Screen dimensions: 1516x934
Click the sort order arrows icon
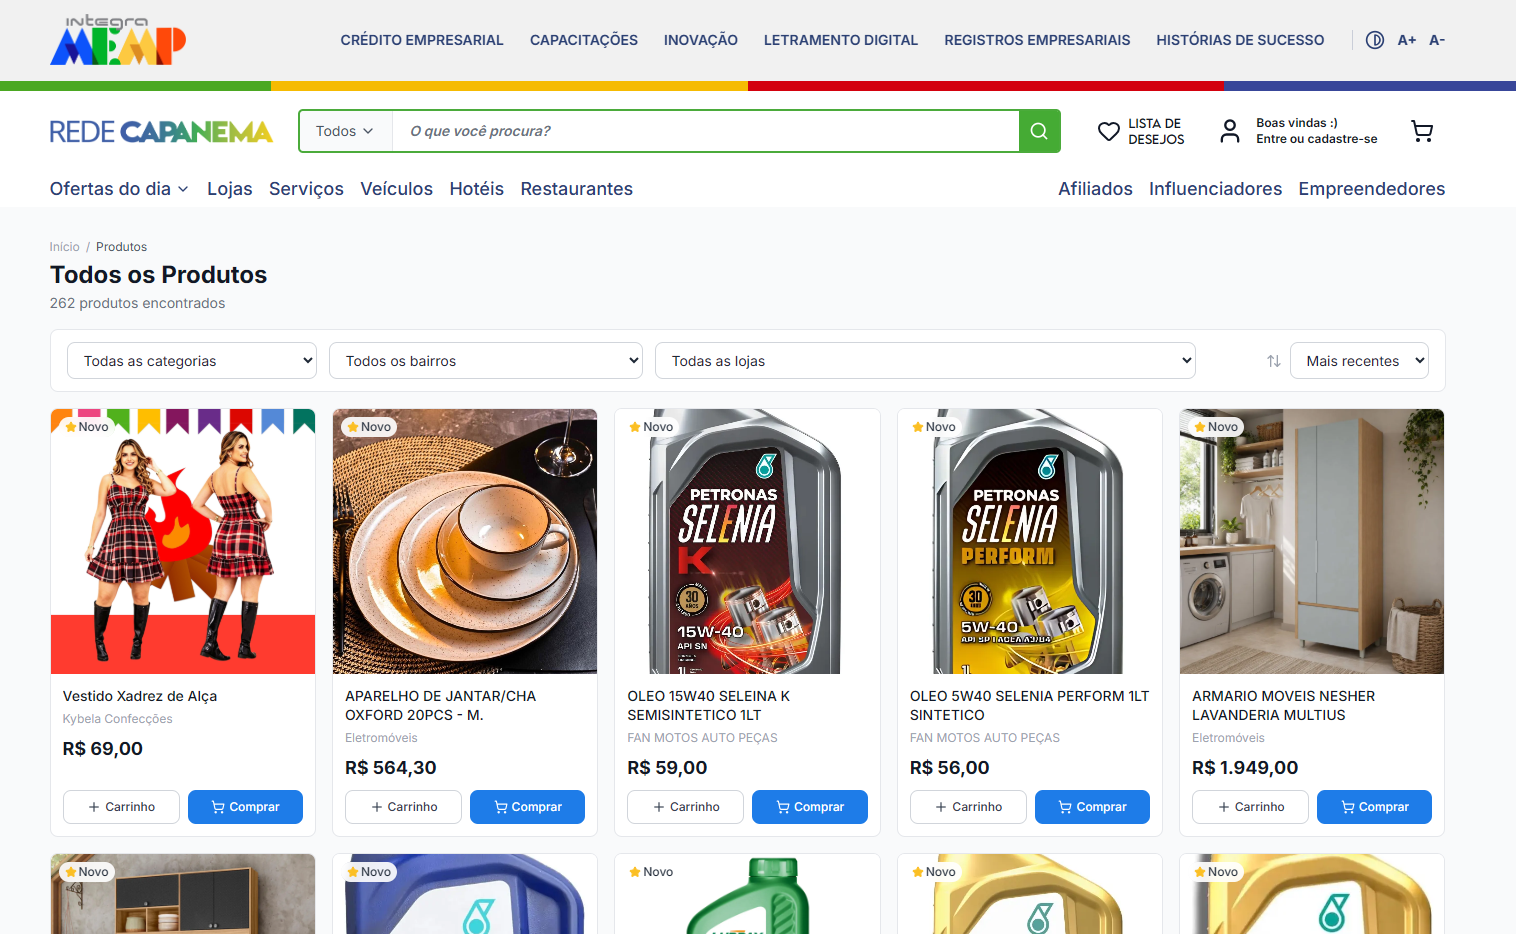[1273, 361]
